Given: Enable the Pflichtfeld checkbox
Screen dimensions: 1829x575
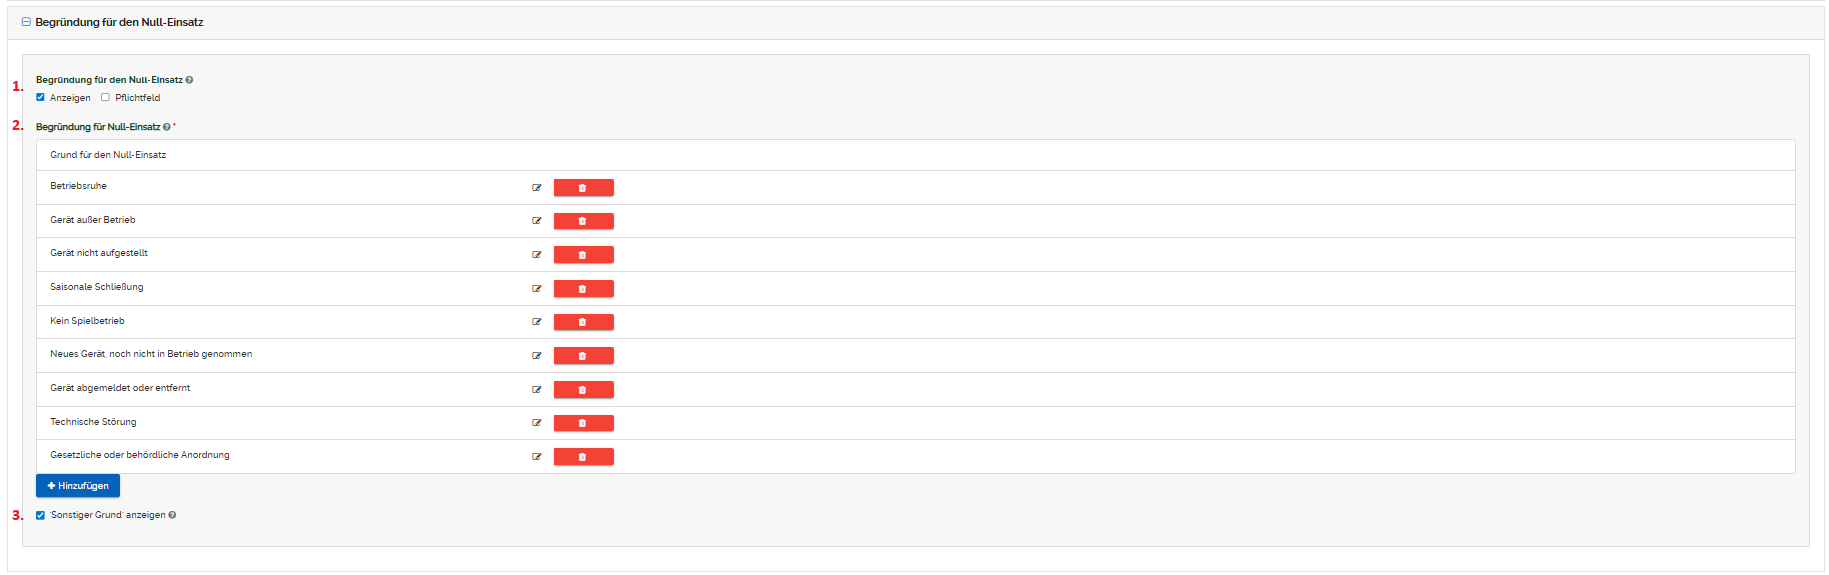Looking at the screenshot, I should 105,98.
